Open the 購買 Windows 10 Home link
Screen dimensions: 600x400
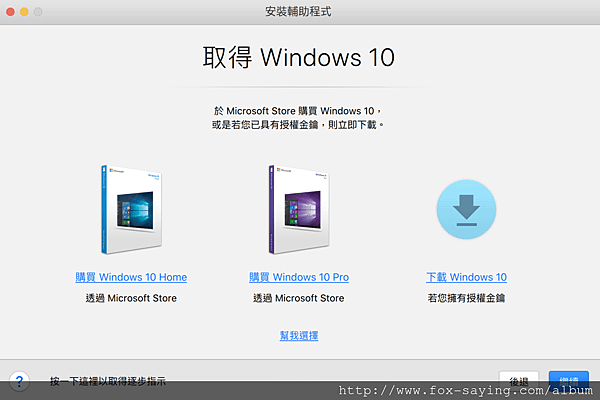(131, 277)
